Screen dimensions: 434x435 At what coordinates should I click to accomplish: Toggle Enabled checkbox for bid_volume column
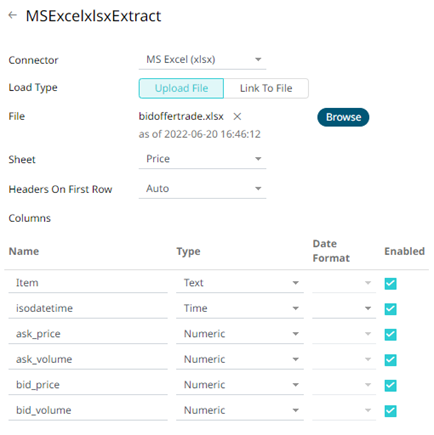click(x=390, y=411)
